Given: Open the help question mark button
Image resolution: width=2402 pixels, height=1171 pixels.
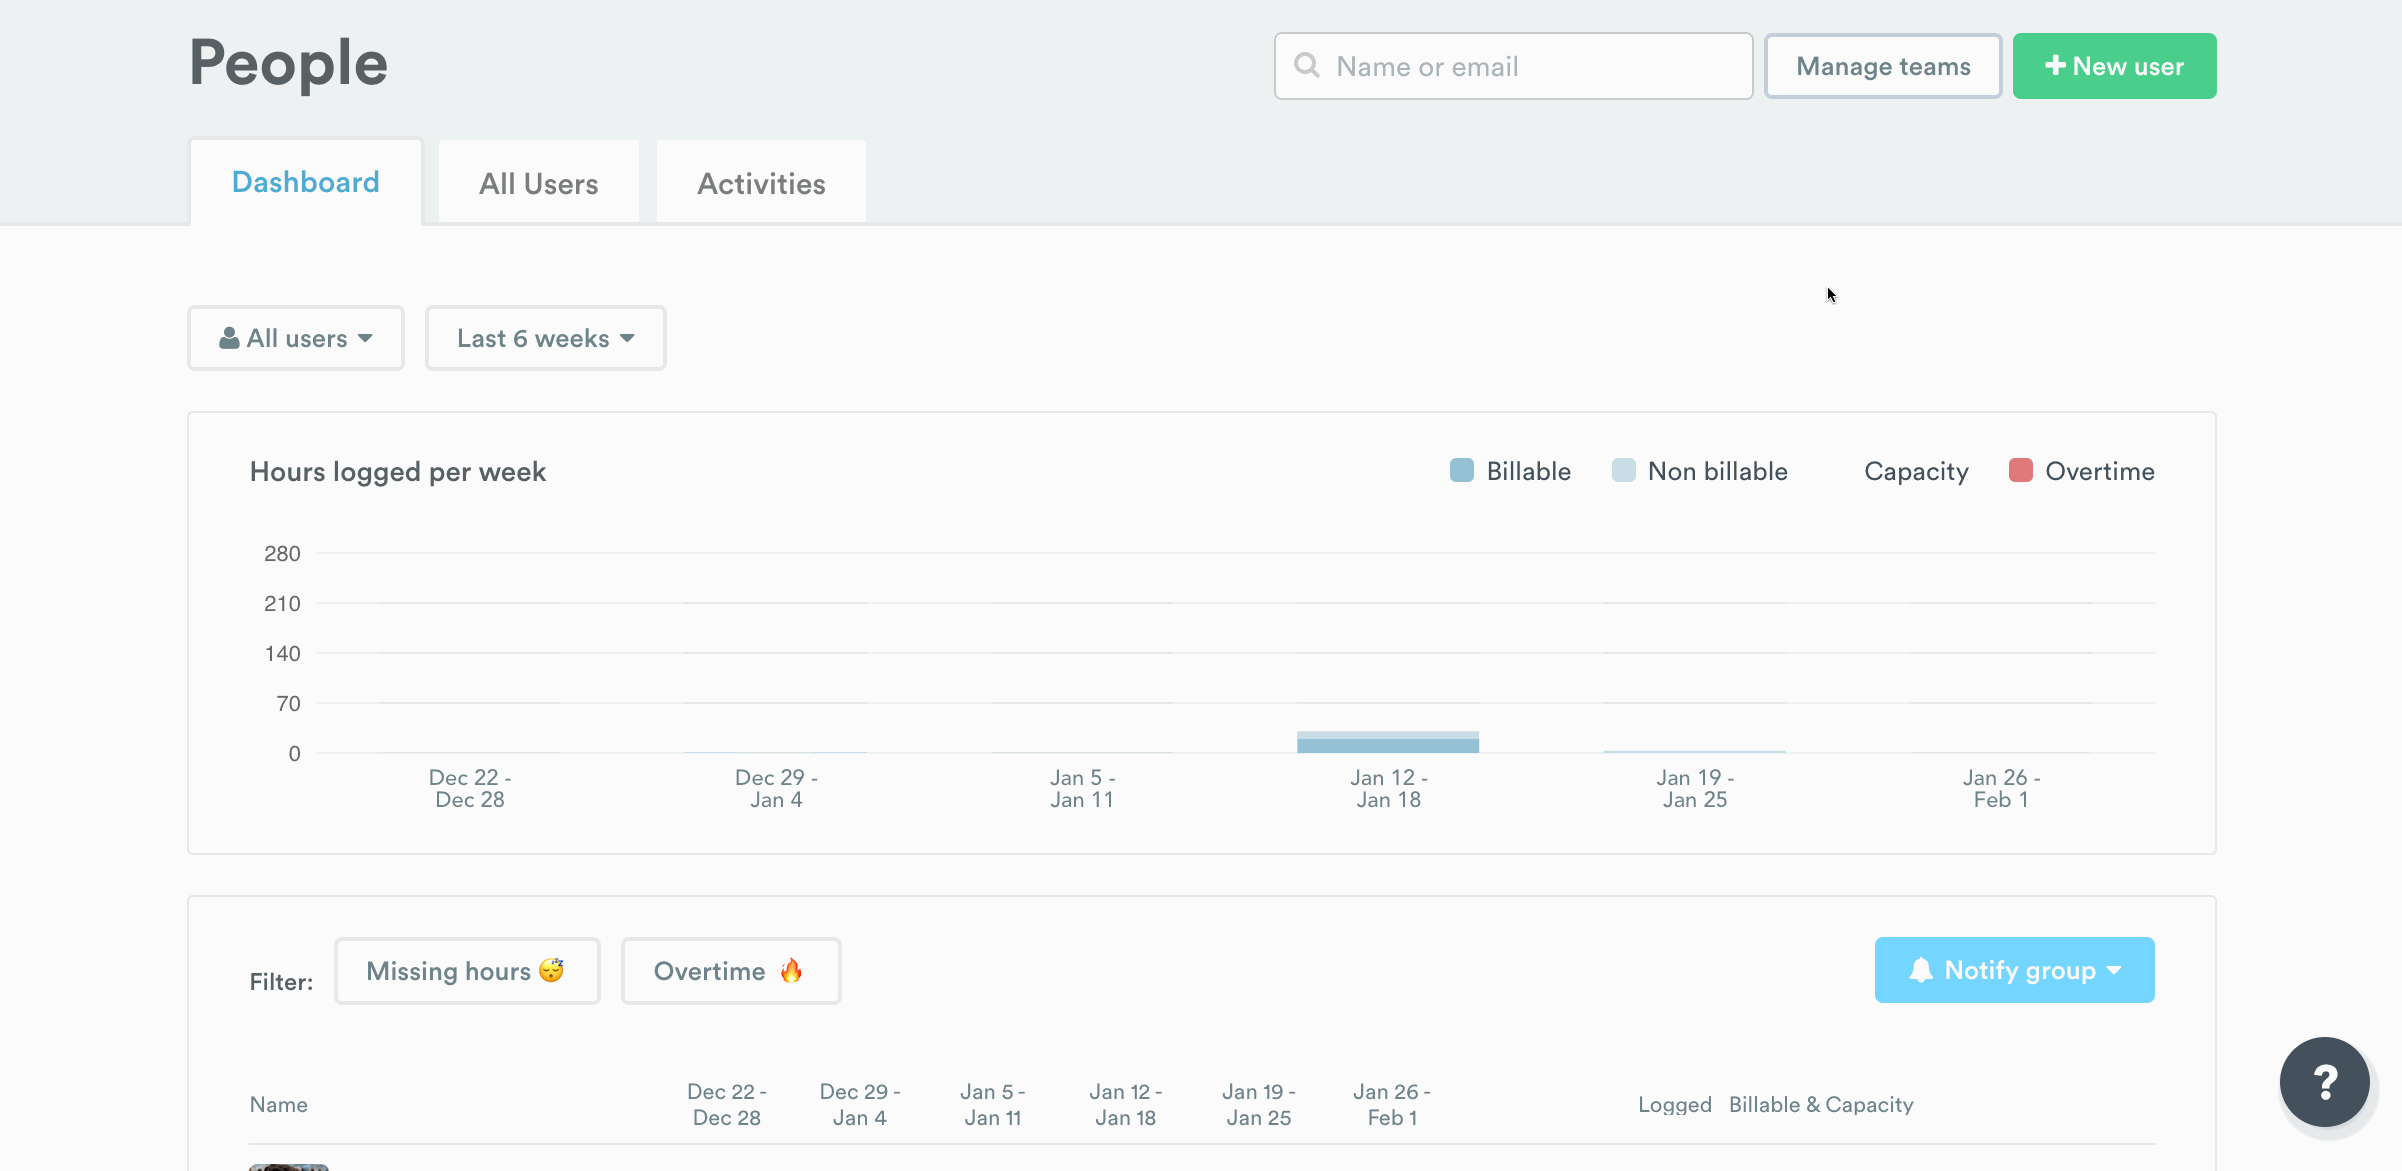Looking at the screenshot, I should click(x=2324, y=1082).
